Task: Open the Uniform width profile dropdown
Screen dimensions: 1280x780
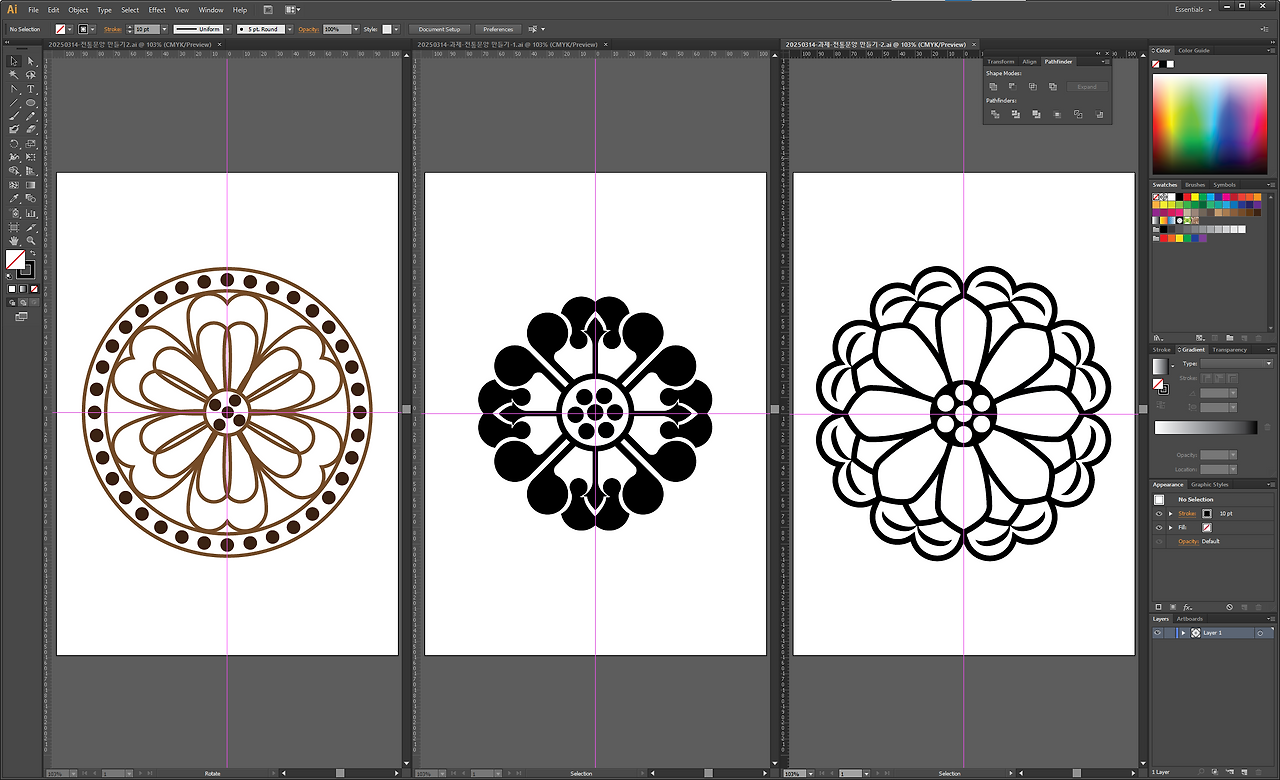Action: click(x=228, y=29)
